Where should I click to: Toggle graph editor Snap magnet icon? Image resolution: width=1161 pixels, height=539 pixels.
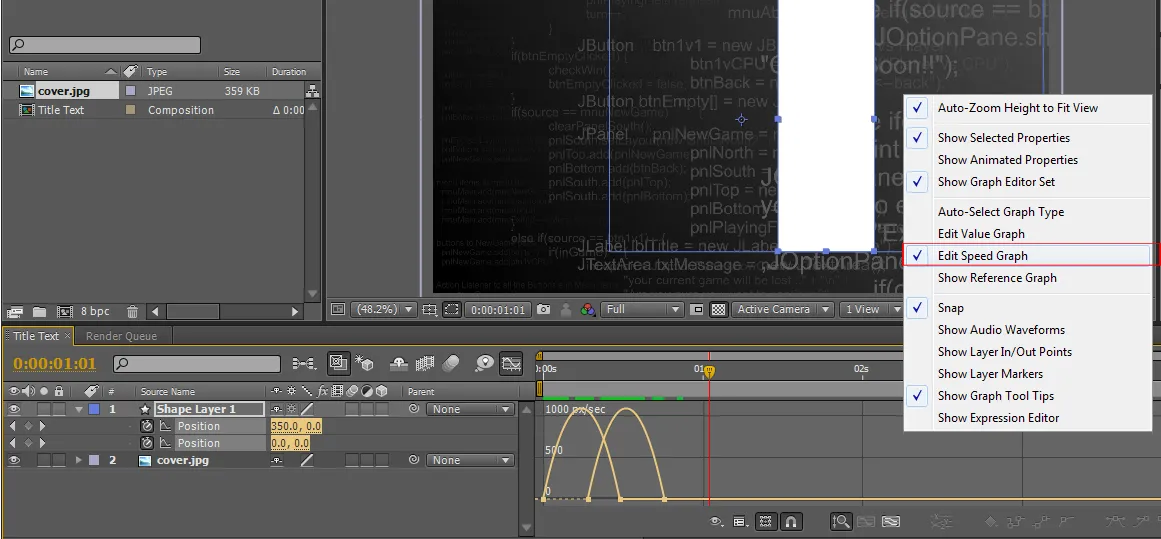click(791, 522)
